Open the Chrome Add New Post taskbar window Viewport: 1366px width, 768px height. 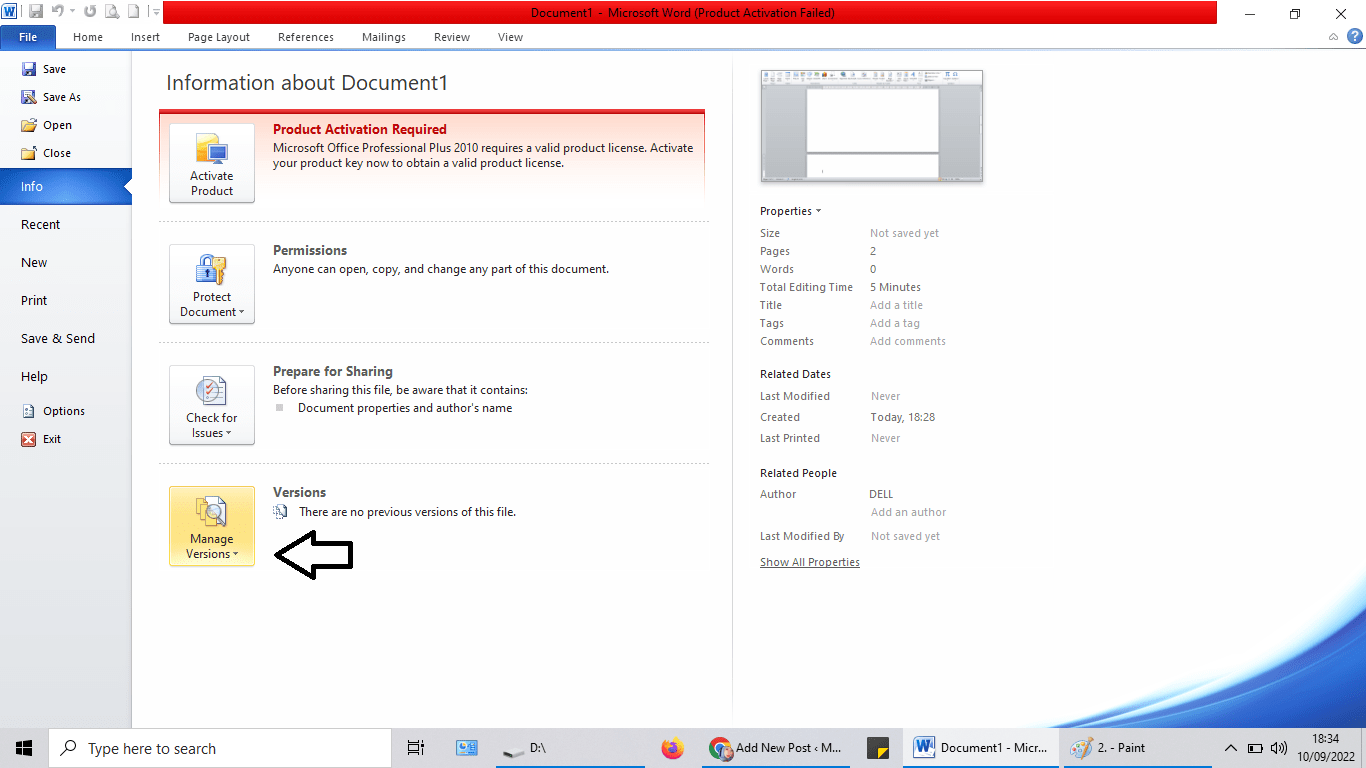[777, 748]
